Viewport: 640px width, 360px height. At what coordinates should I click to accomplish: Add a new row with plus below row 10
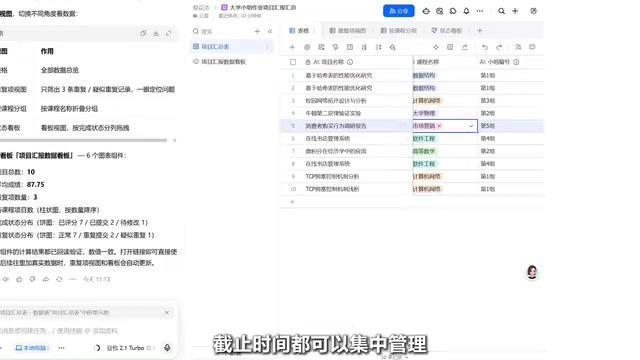click(292, 202)
